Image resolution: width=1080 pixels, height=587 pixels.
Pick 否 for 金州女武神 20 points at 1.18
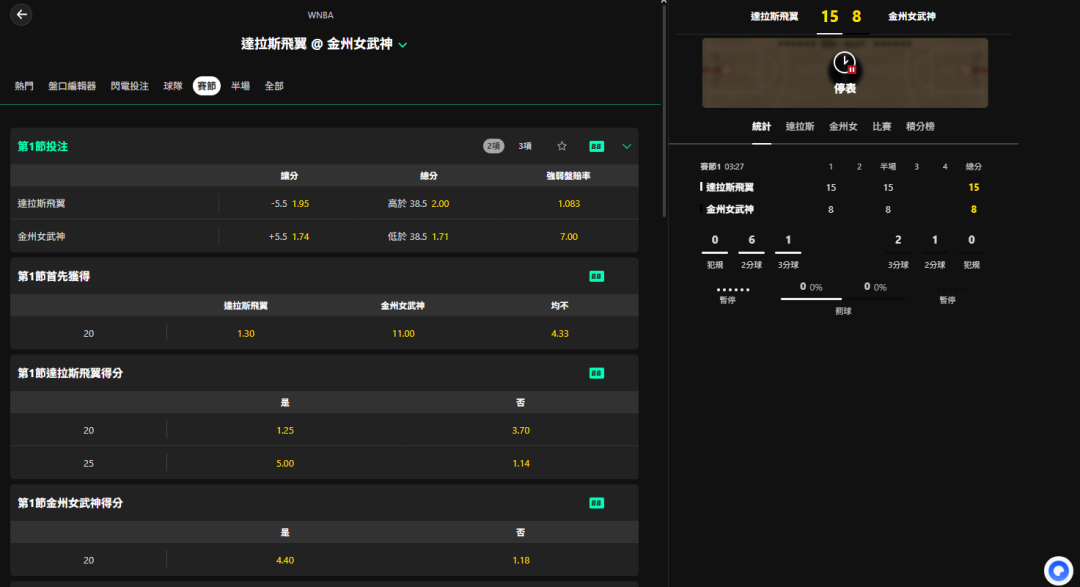coord(521,561)
